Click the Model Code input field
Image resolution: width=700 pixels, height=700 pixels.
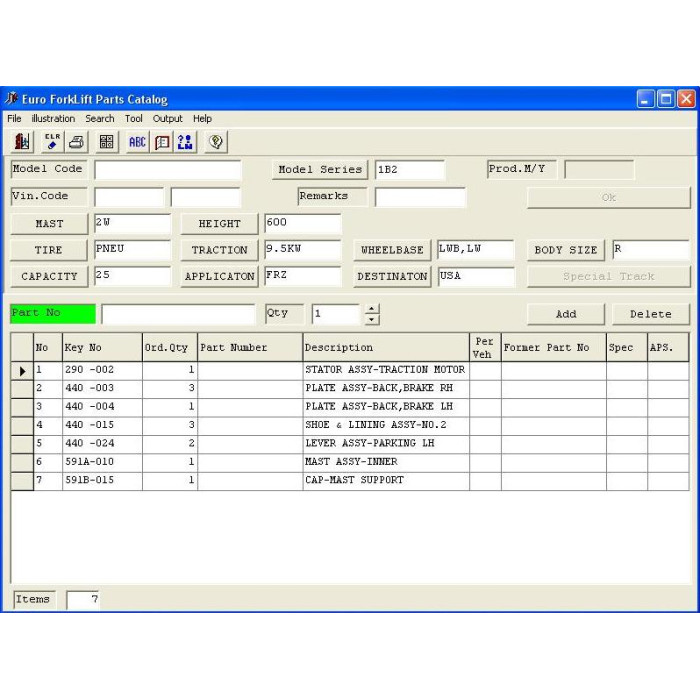pos(168,170)
